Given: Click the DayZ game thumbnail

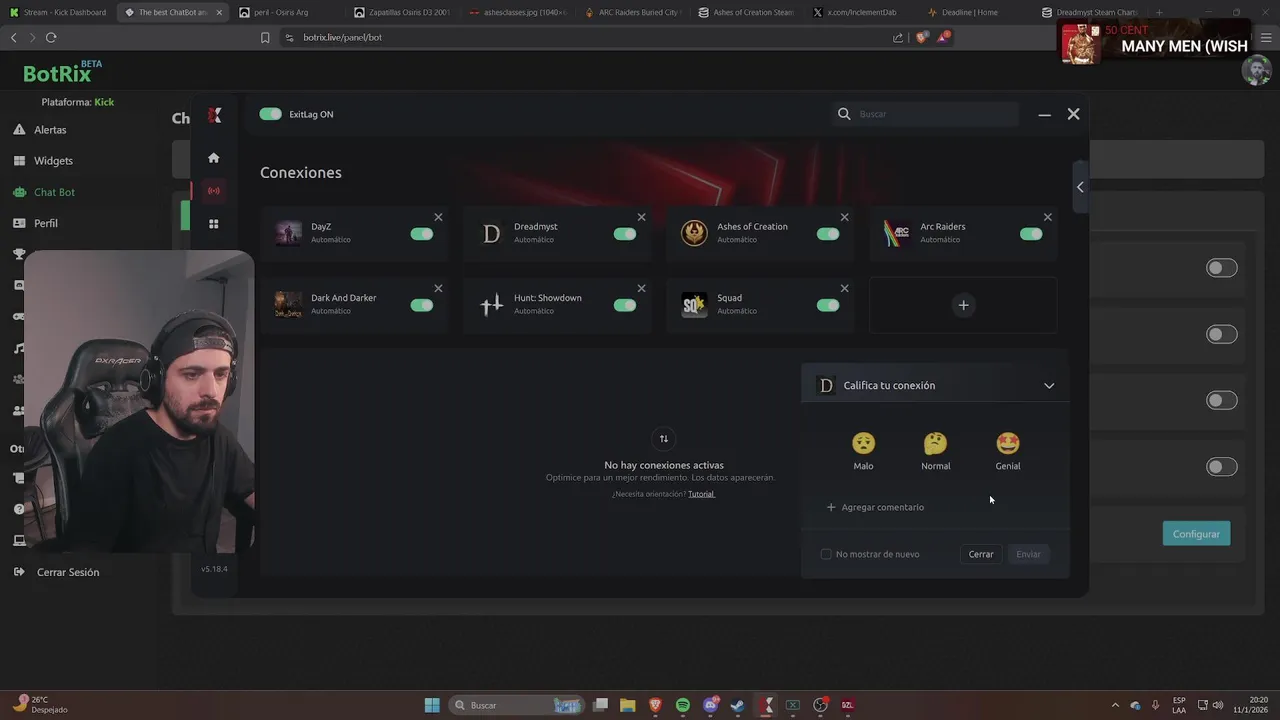Looking at the screenshot, I should 288,234.
